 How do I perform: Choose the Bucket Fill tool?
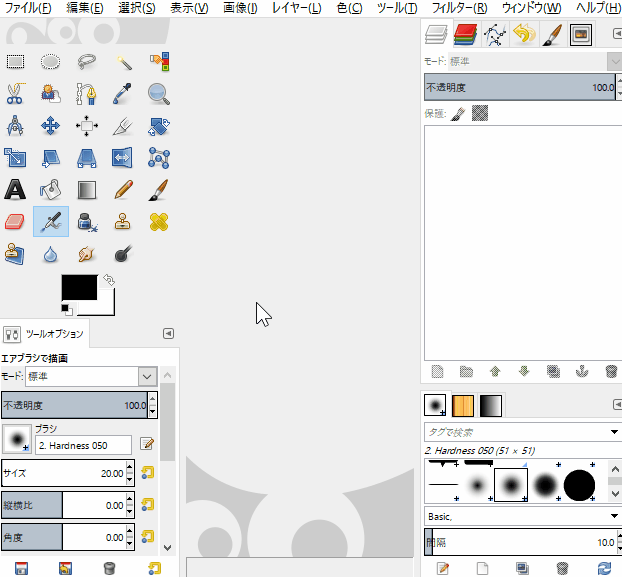coord(50,190)
